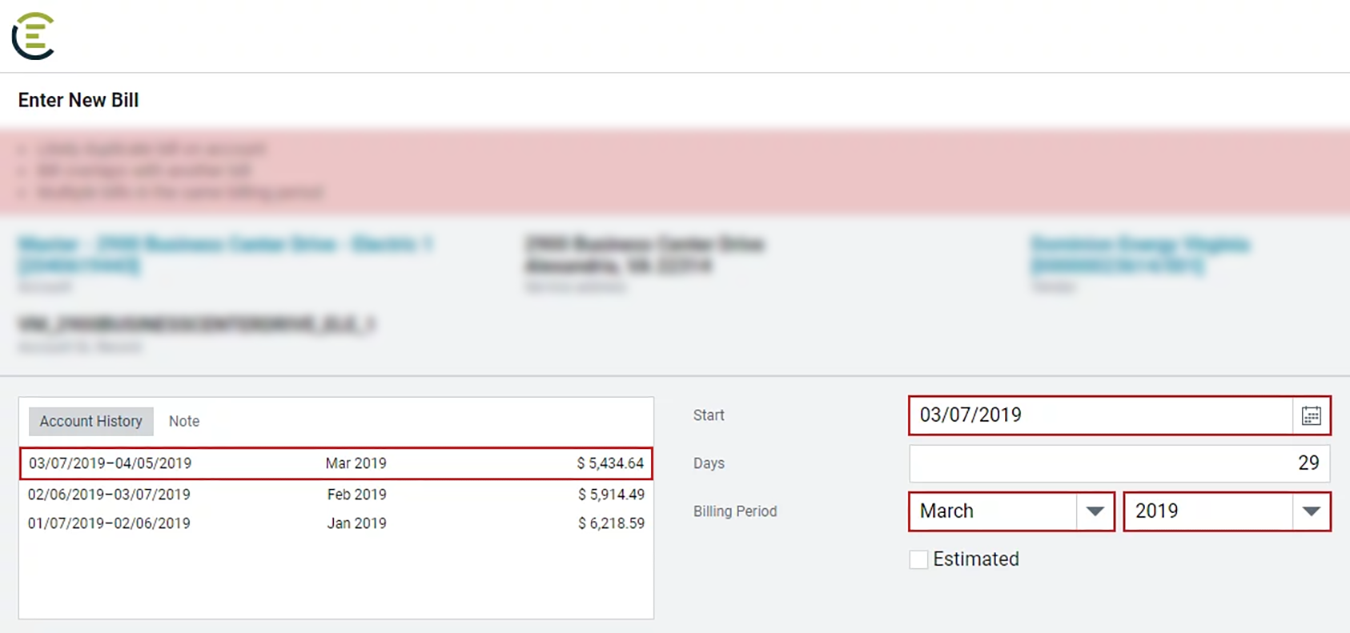1350x633 pixels.
Task: Click the $ 5,914.49 amount
Action: point(610,494)
